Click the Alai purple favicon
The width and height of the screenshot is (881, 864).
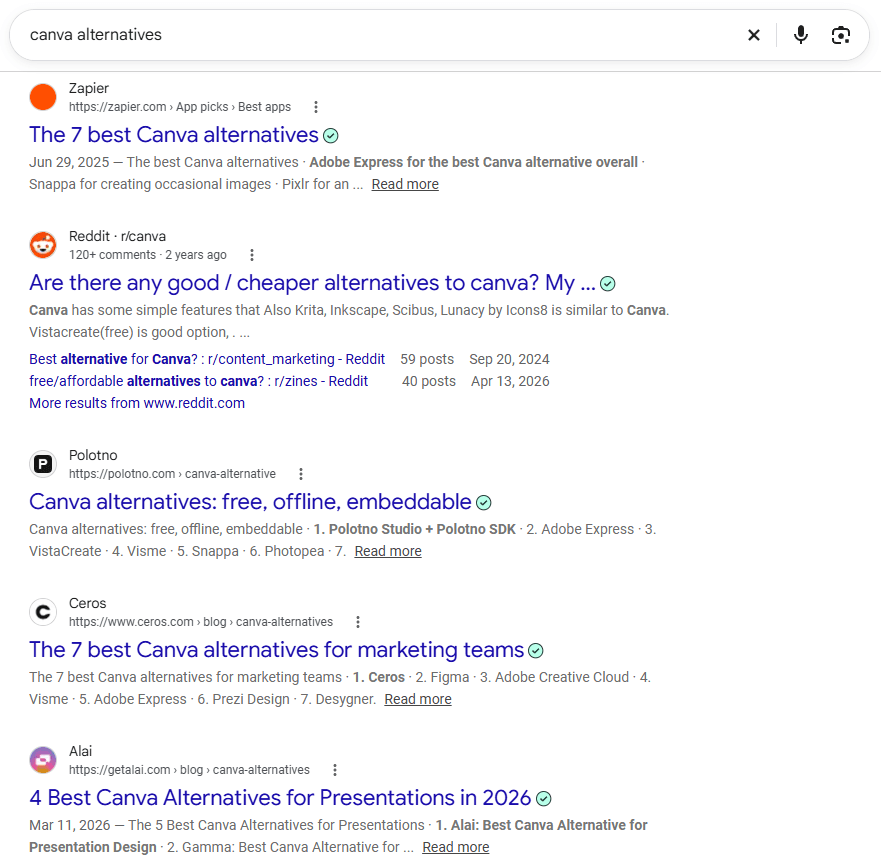(43, 760)
